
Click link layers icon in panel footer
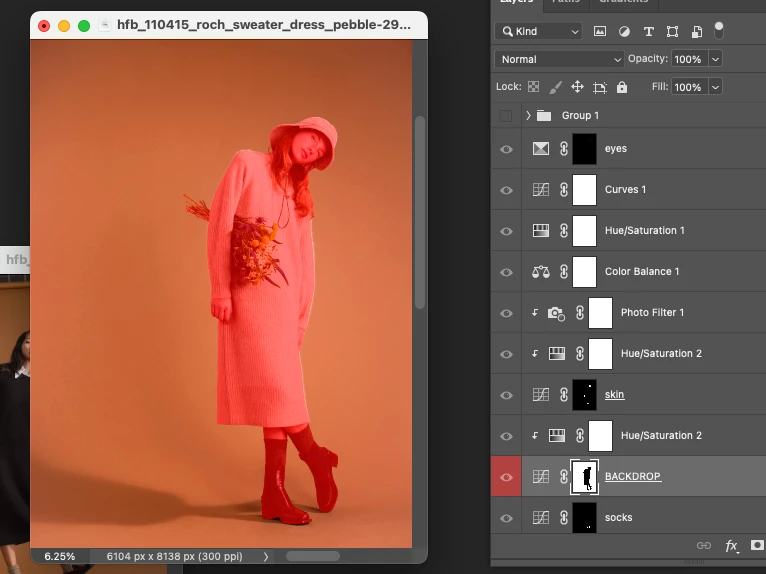pos(703,546)
